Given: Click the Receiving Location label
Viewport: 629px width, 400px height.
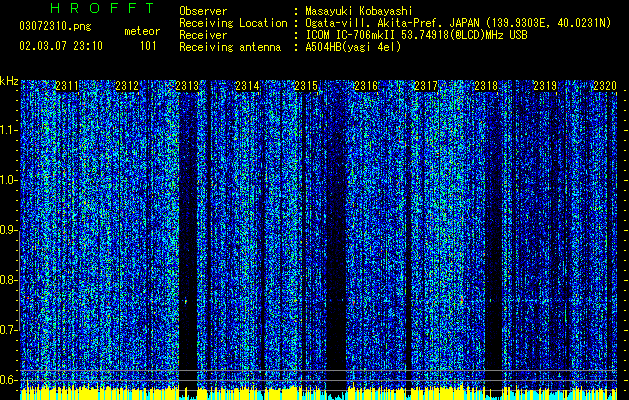Looking at the screenshot, I should tap(233, 23).
